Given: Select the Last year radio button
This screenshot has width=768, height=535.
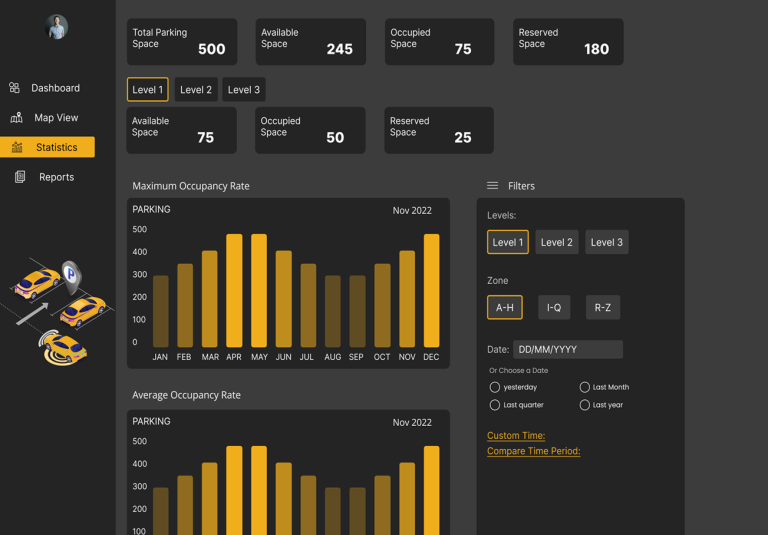Looking at the screenshot, I should (584, 405).
